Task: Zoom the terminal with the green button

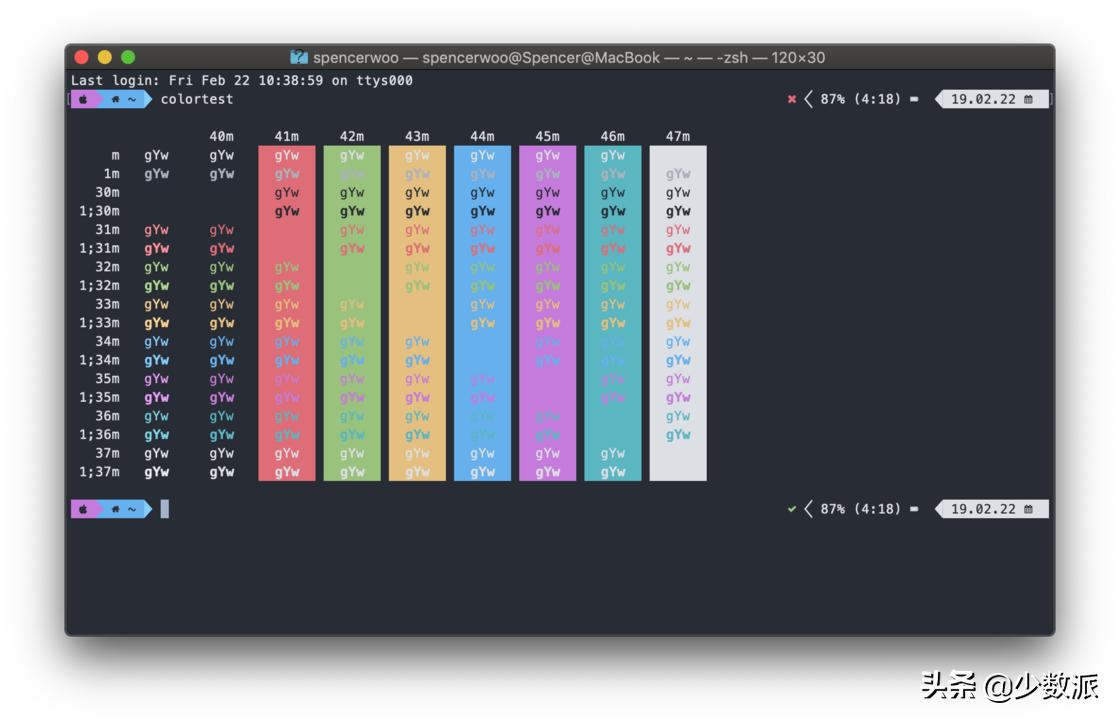Action: 129,57
